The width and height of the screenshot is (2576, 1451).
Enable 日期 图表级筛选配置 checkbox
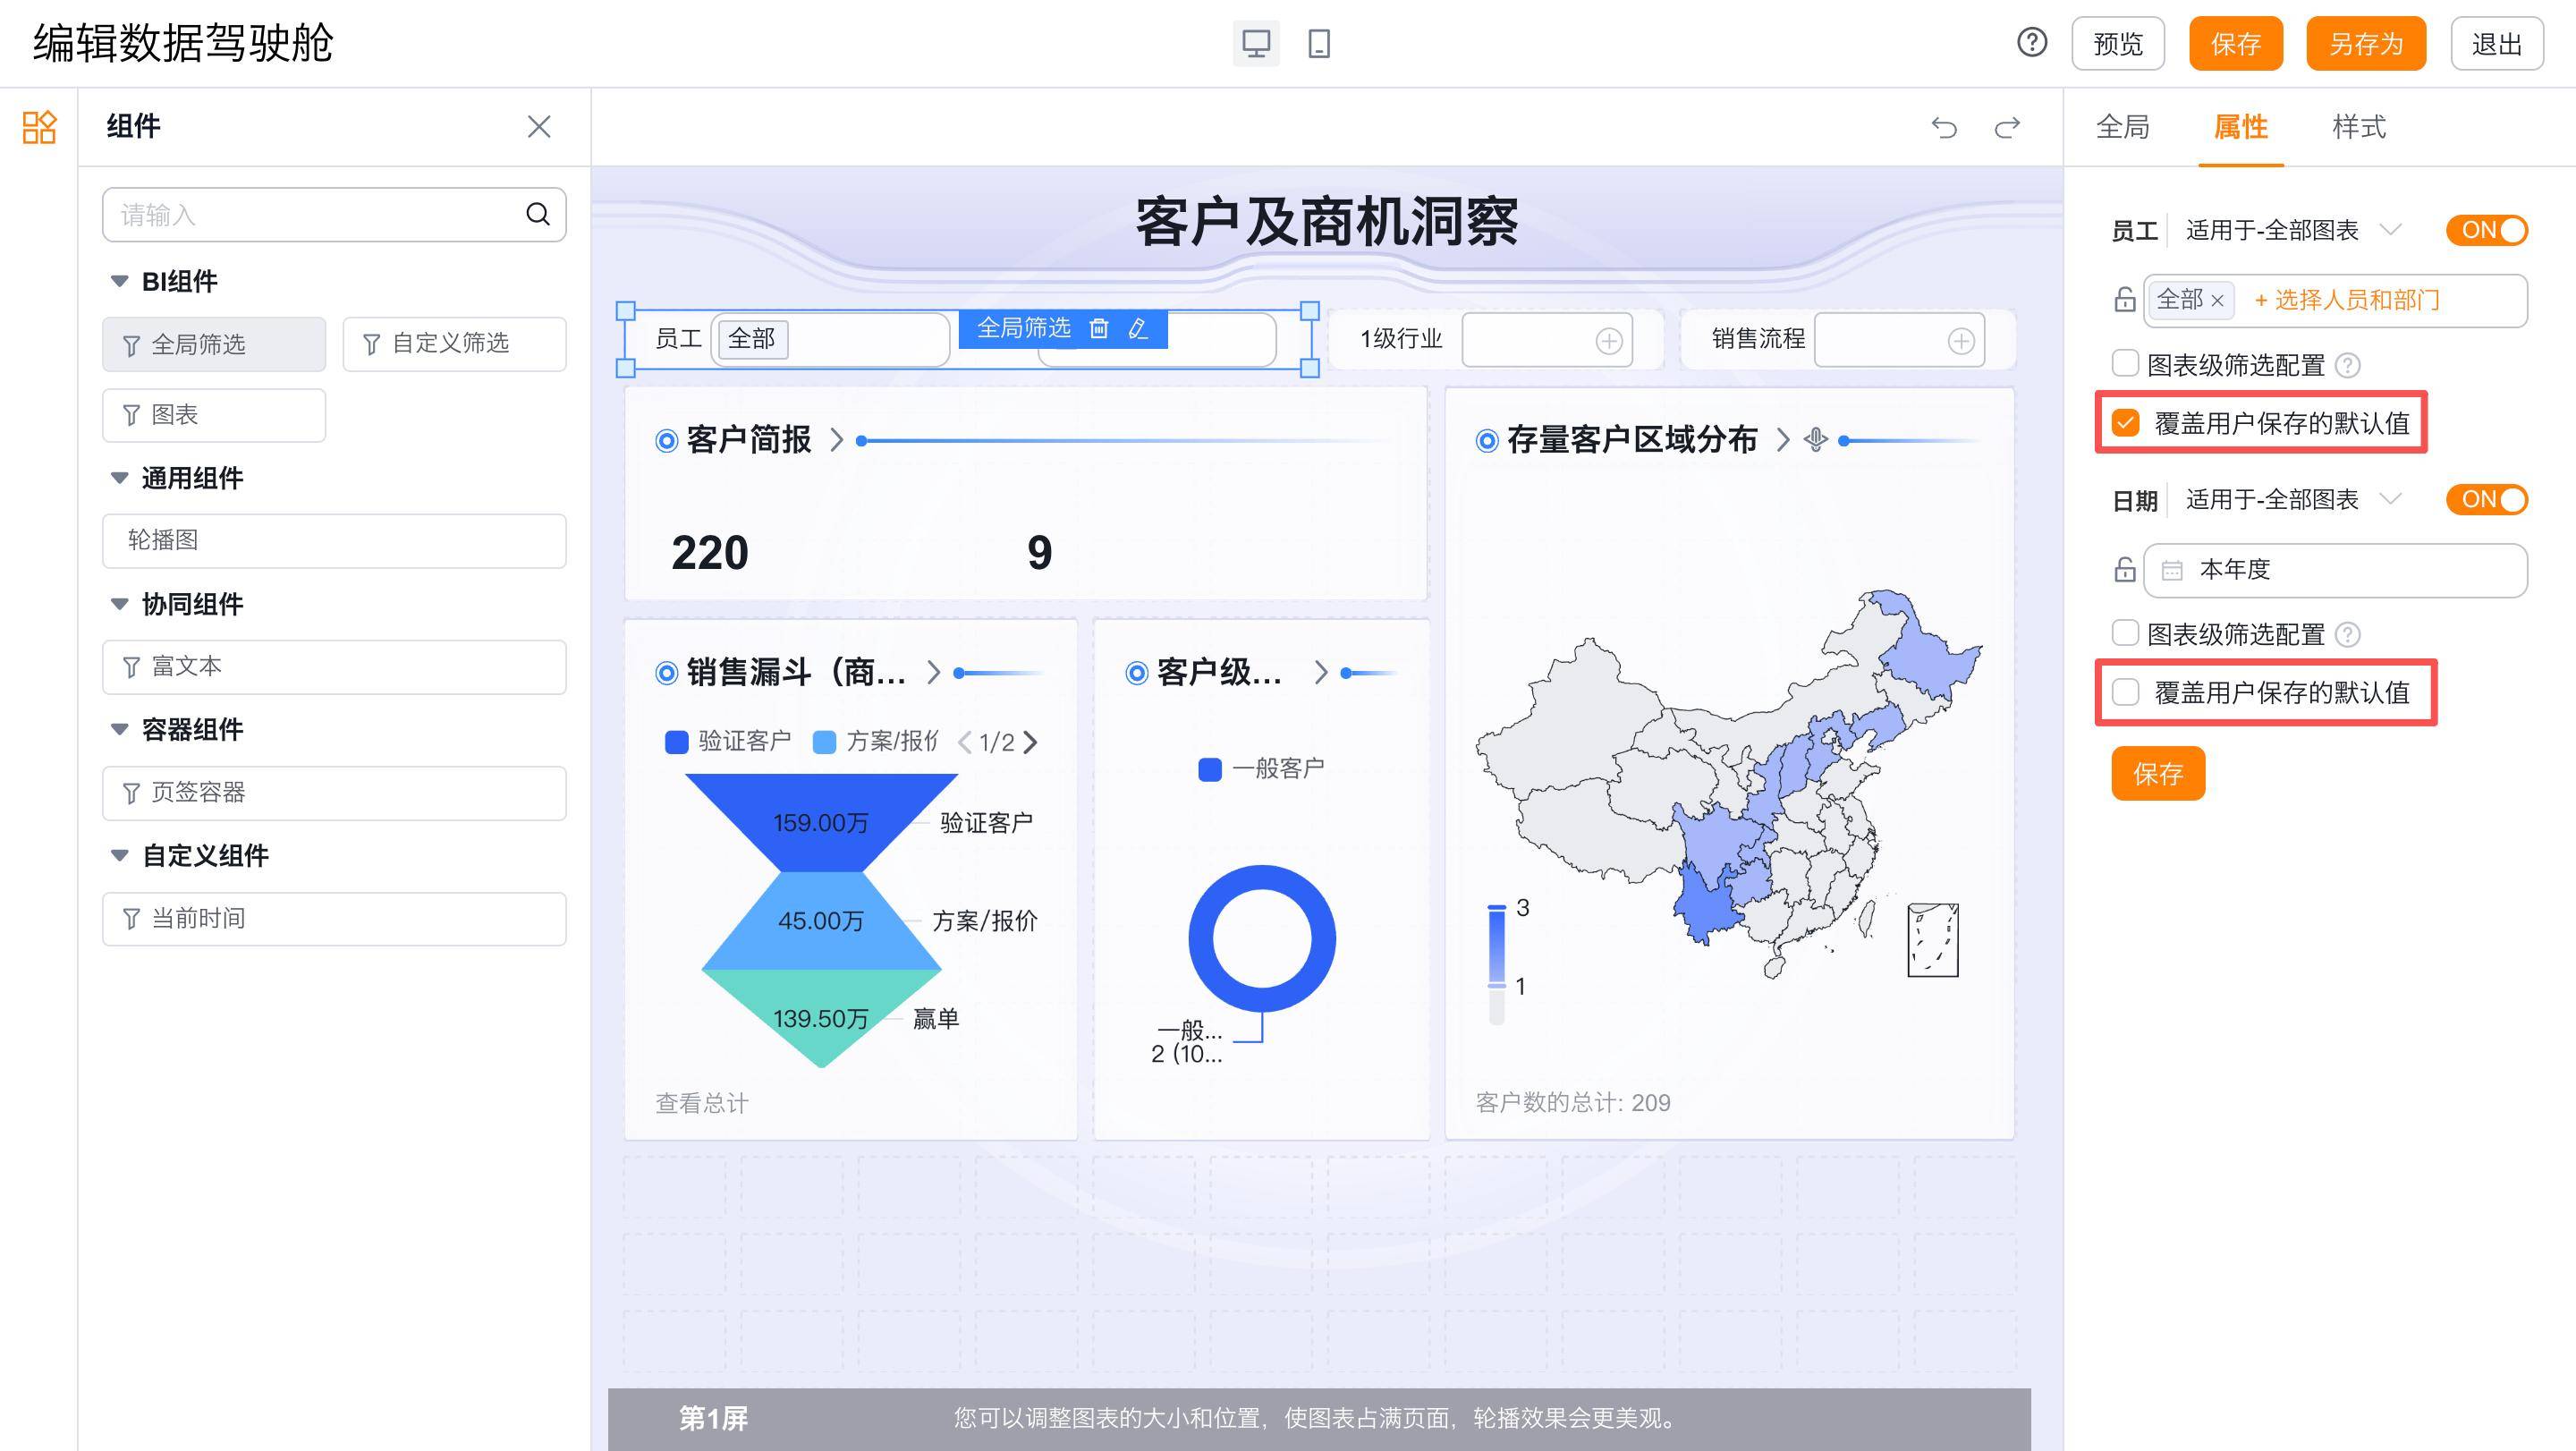(x=2124, y=633)
